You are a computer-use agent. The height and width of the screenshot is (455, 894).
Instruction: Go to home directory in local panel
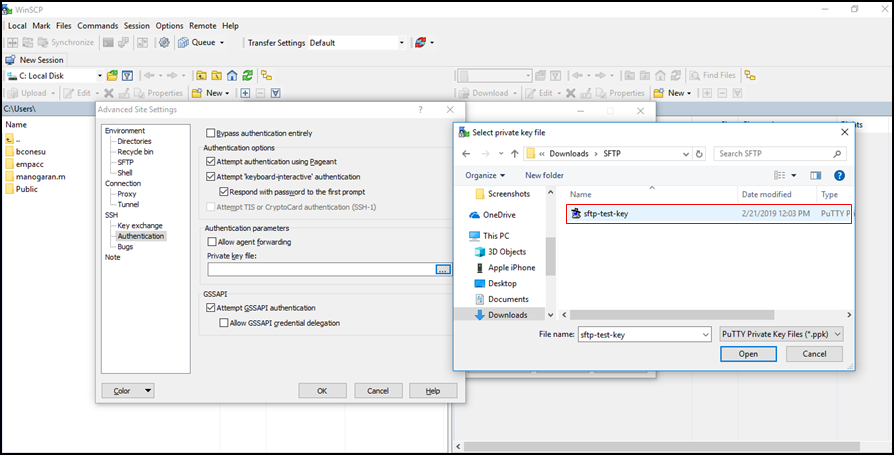[232, 75]
